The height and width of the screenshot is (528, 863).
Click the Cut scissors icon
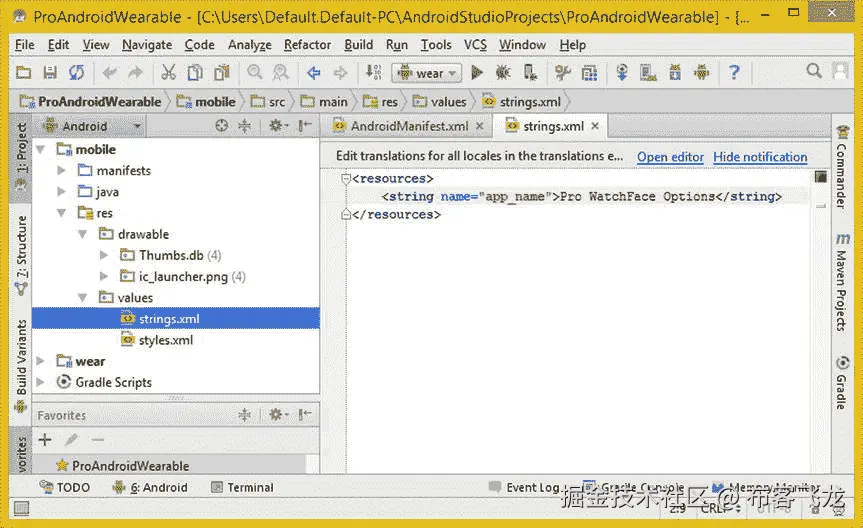click(168, 72)
